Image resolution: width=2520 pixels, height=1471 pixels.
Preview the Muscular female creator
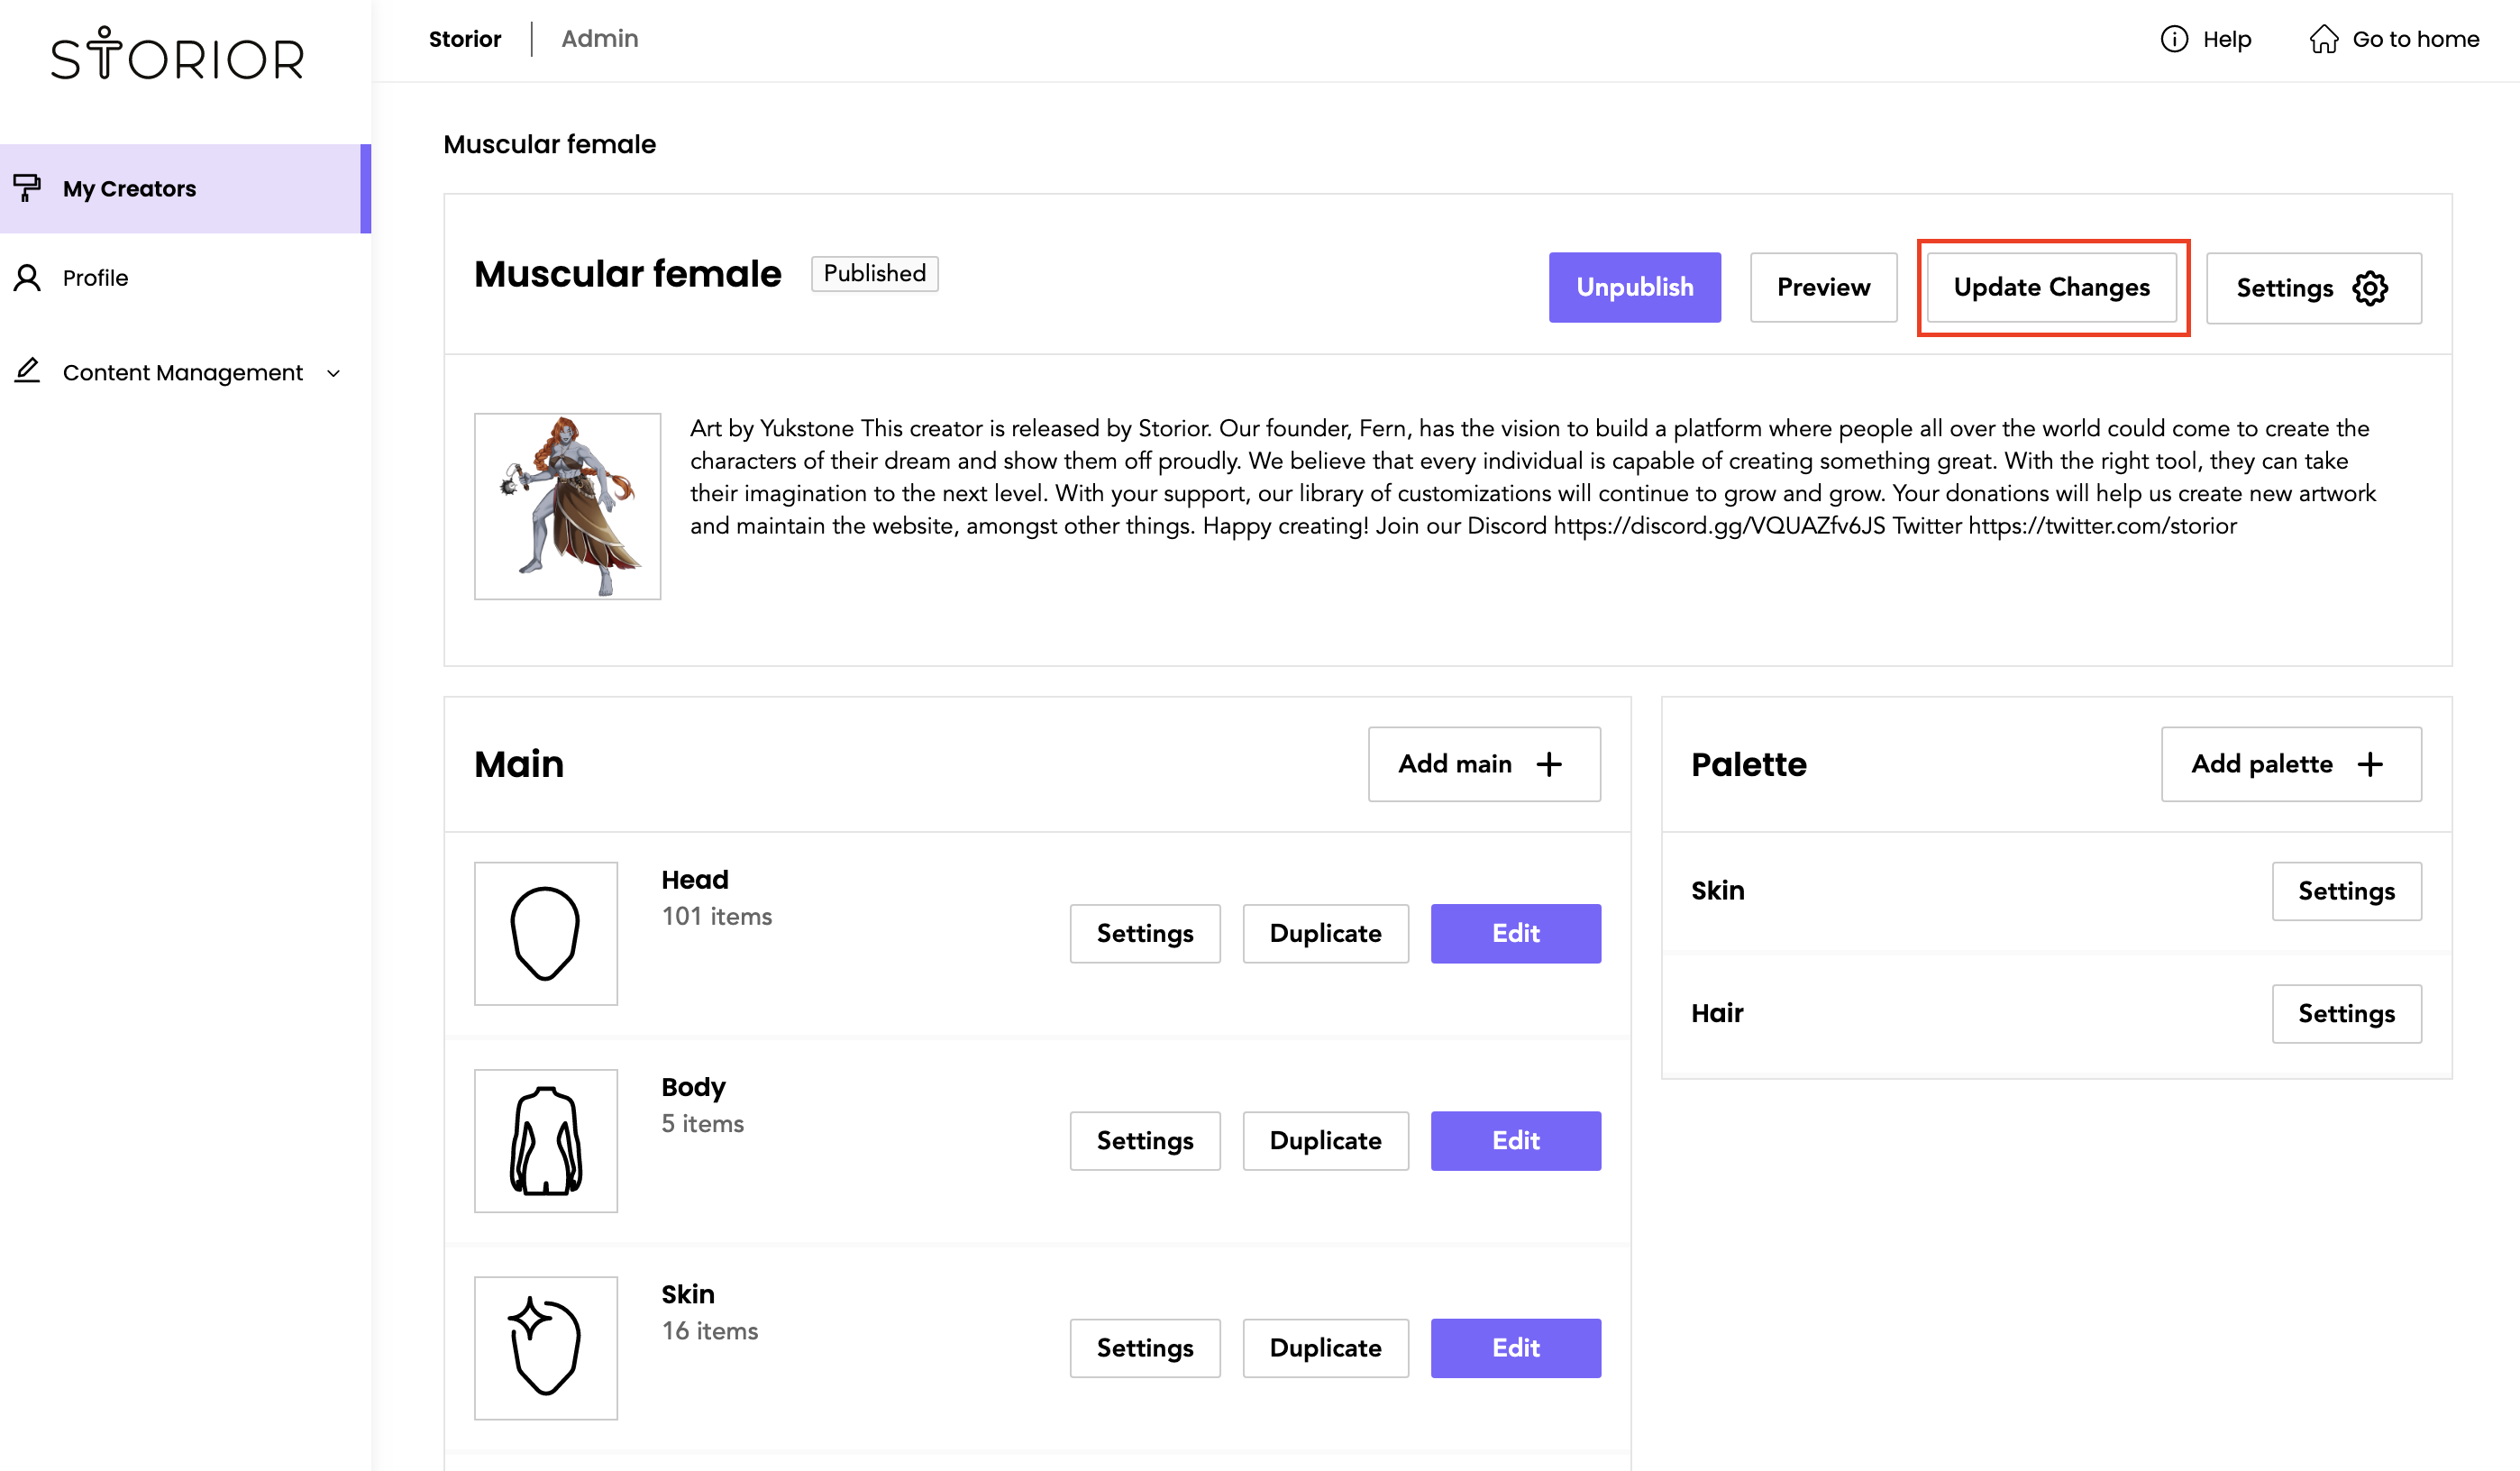click(1822, 287)
